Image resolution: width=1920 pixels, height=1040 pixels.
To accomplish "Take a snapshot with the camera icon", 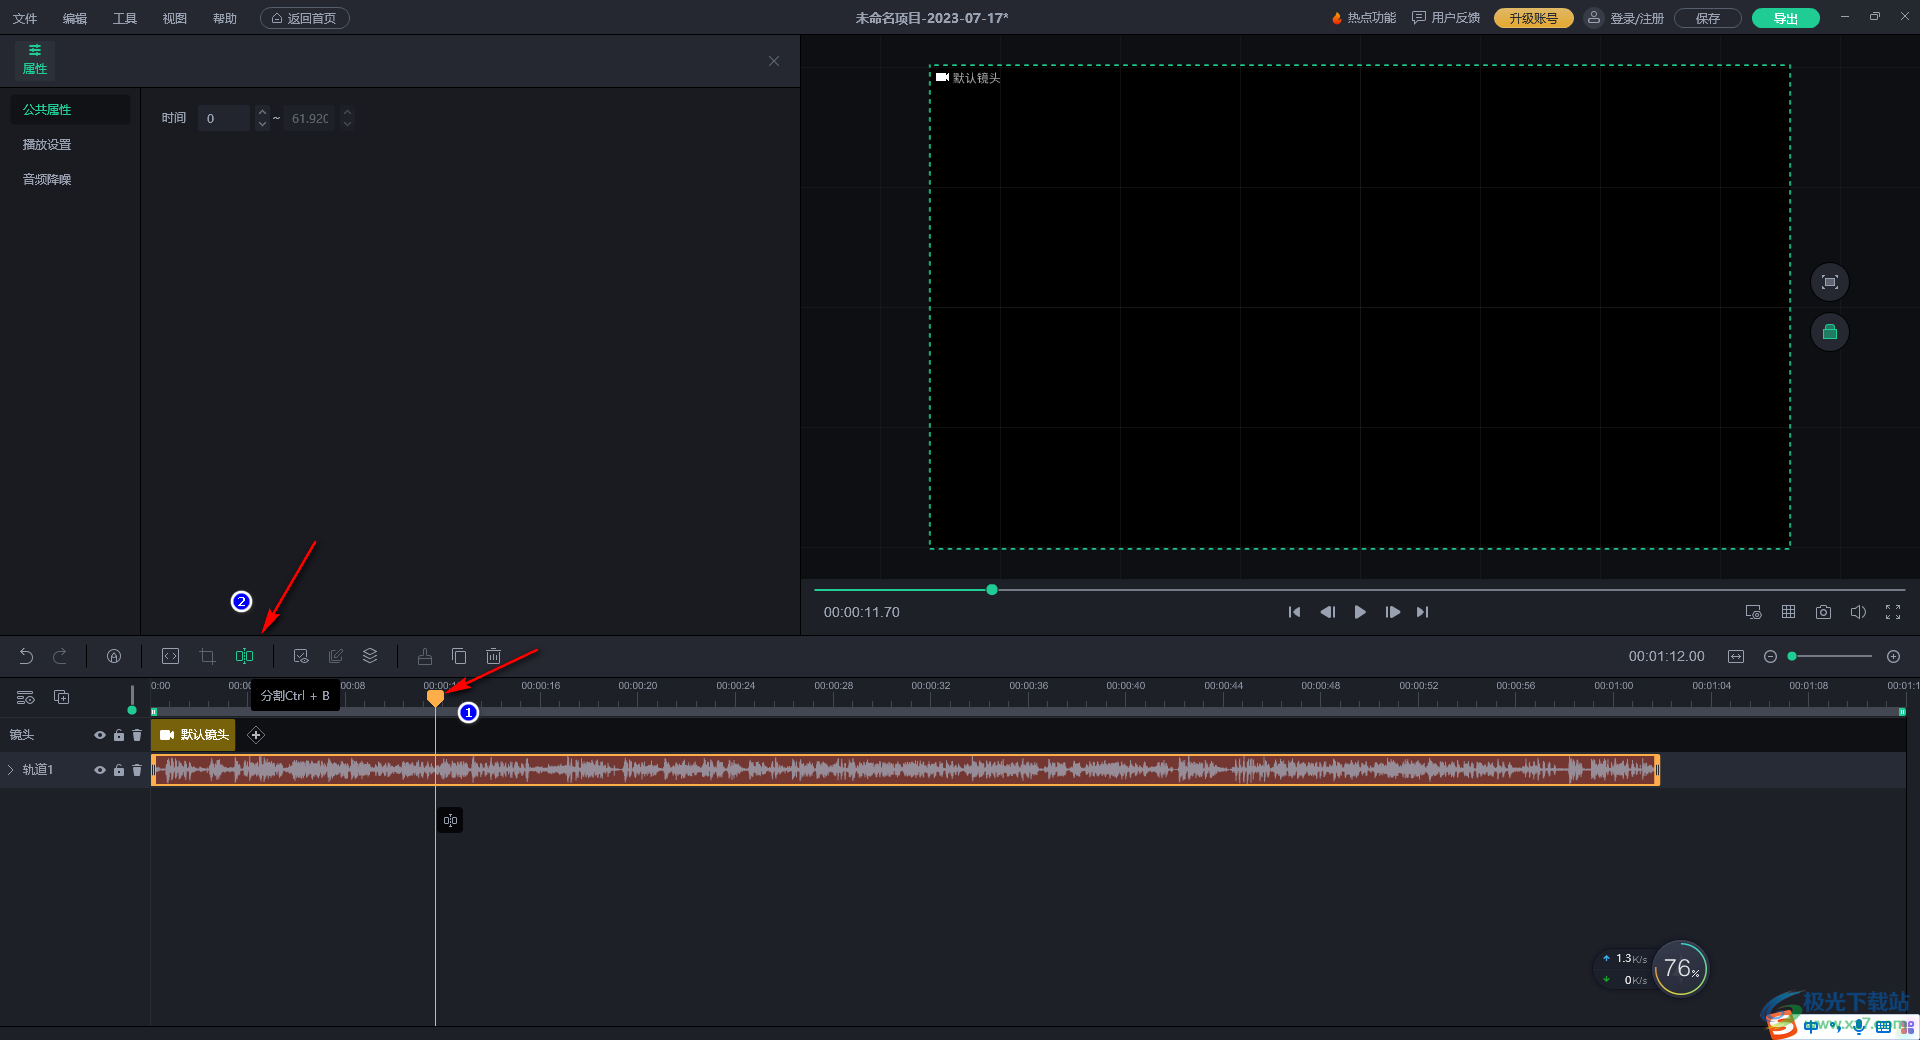I will (x=1823, y=612).
